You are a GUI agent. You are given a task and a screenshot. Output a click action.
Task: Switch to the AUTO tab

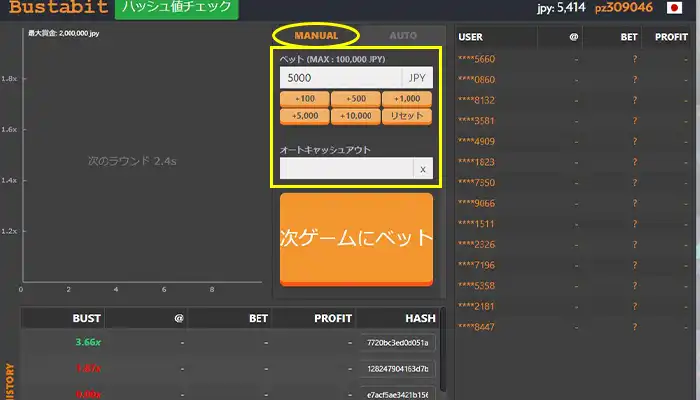click(403, 35)
